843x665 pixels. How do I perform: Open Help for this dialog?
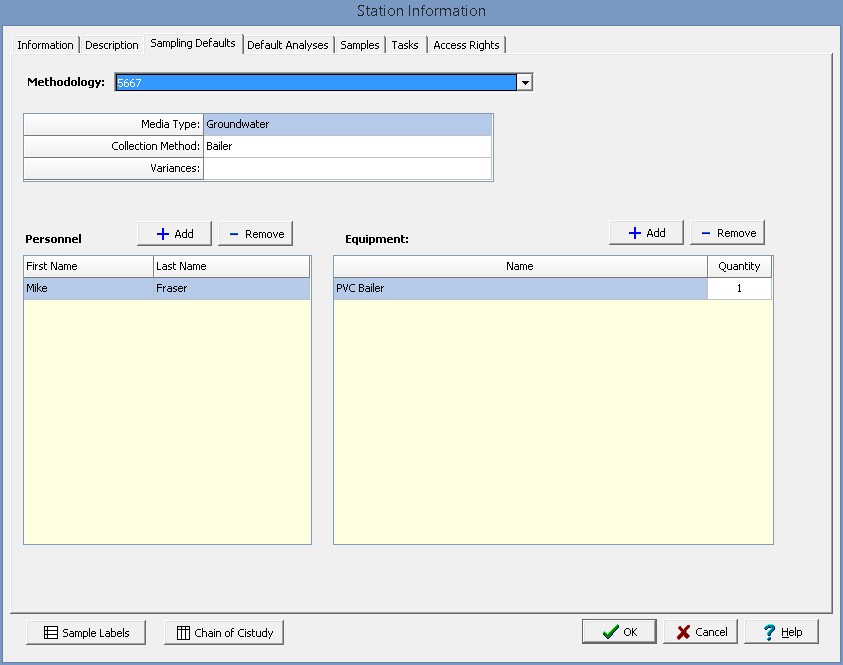point(781,632)
